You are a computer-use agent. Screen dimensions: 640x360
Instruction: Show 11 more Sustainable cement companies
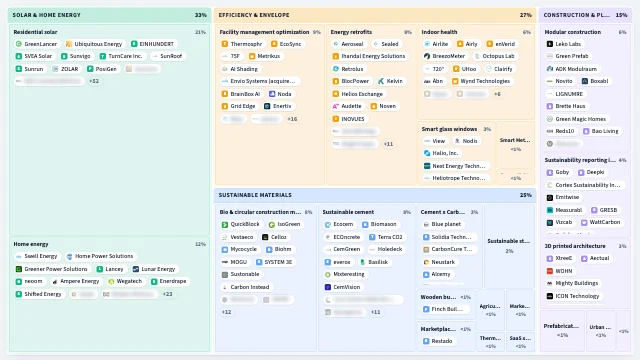376,312
